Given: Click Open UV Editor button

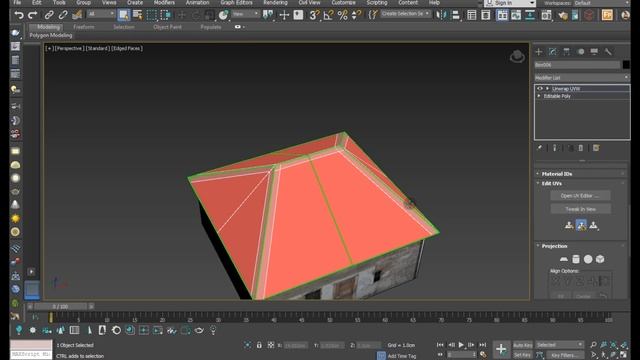Looking at the screenshot, I should [580, 196].
